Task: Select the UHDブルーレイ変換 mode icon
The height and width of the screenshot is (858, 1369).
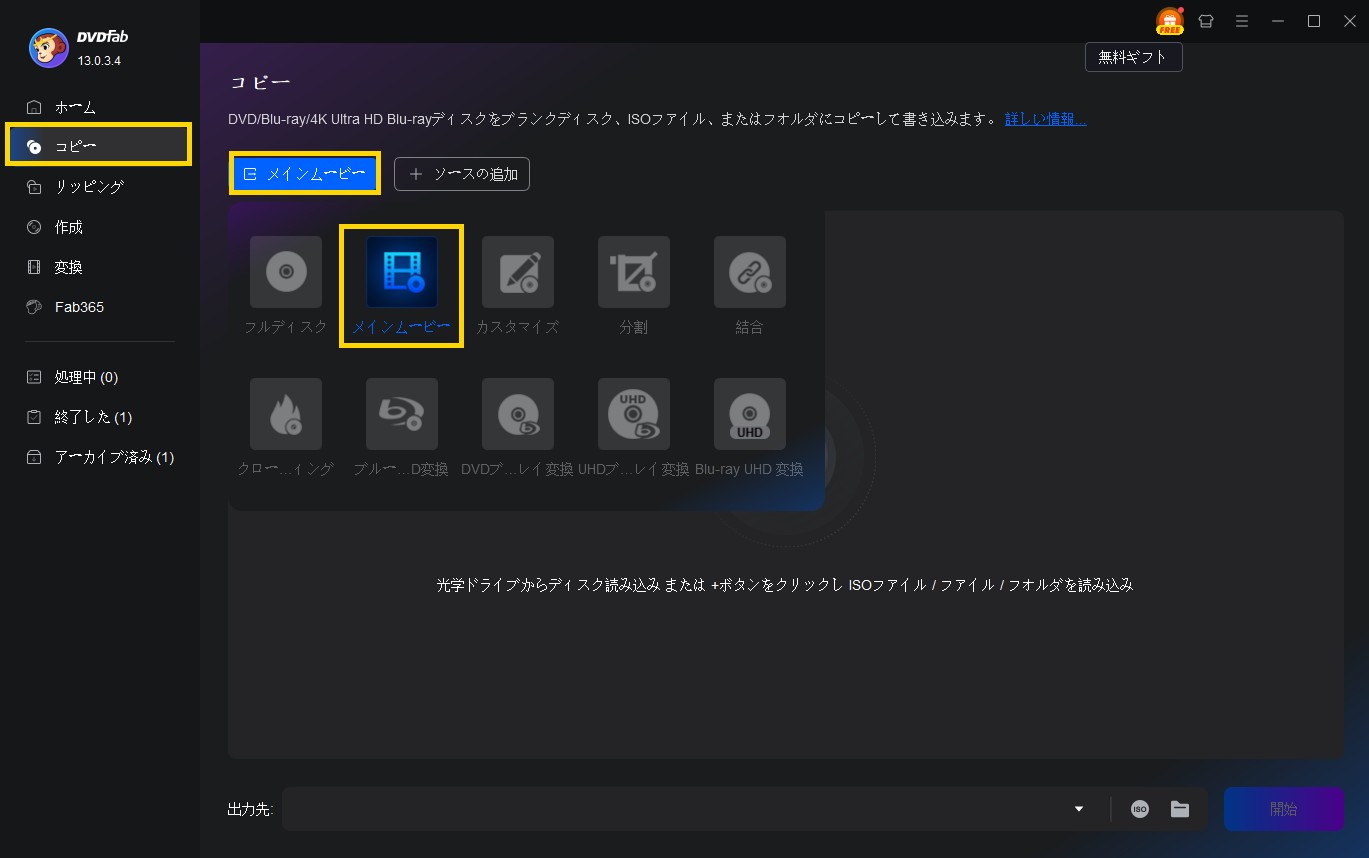Action: coord(634,414)
